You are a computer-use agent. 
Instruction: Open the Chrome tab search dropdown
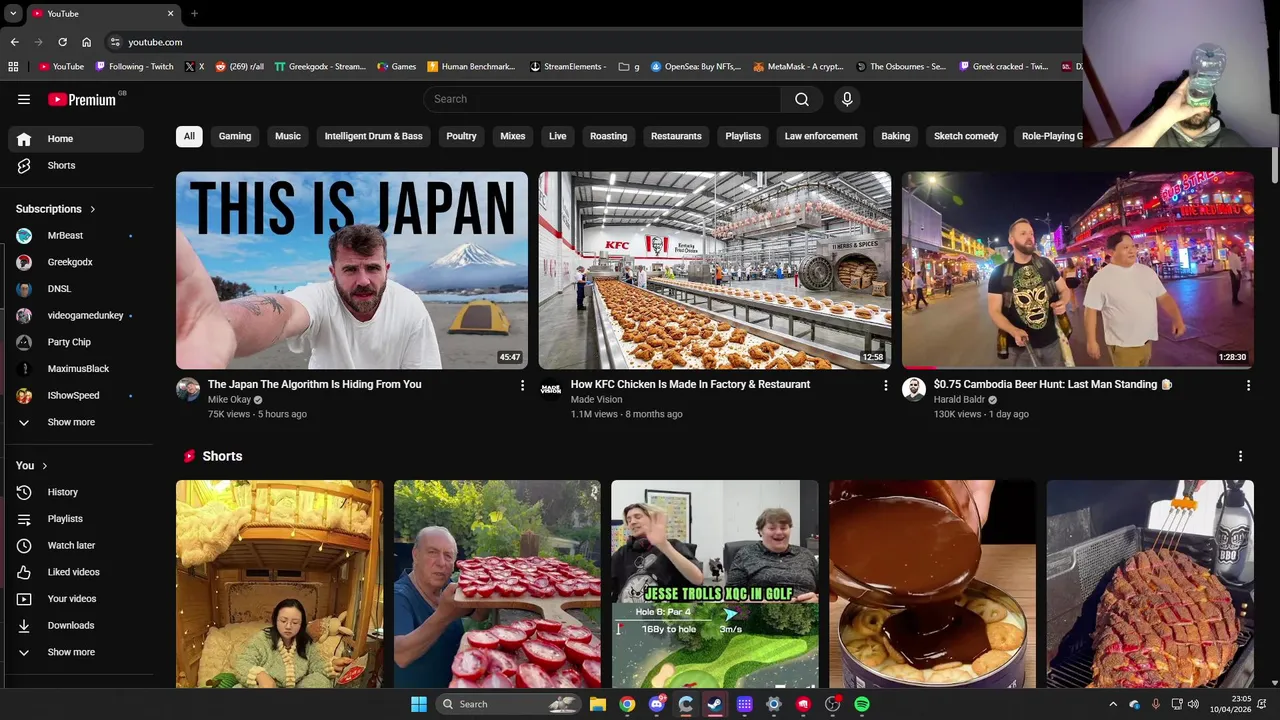tap(13, 14)
